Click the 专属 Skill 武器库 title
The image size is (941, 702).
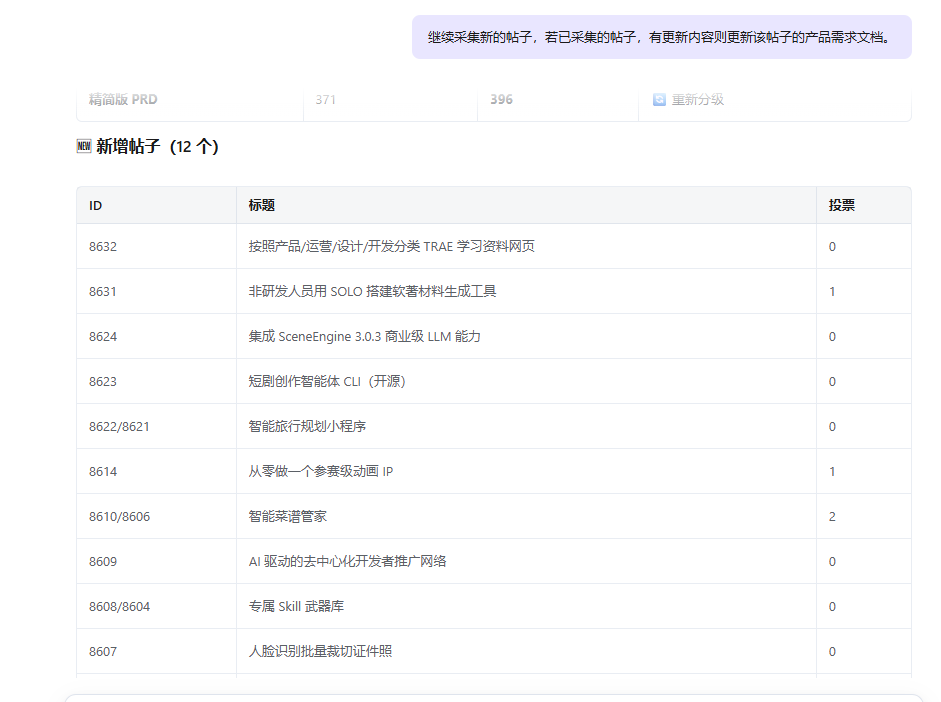296,607
